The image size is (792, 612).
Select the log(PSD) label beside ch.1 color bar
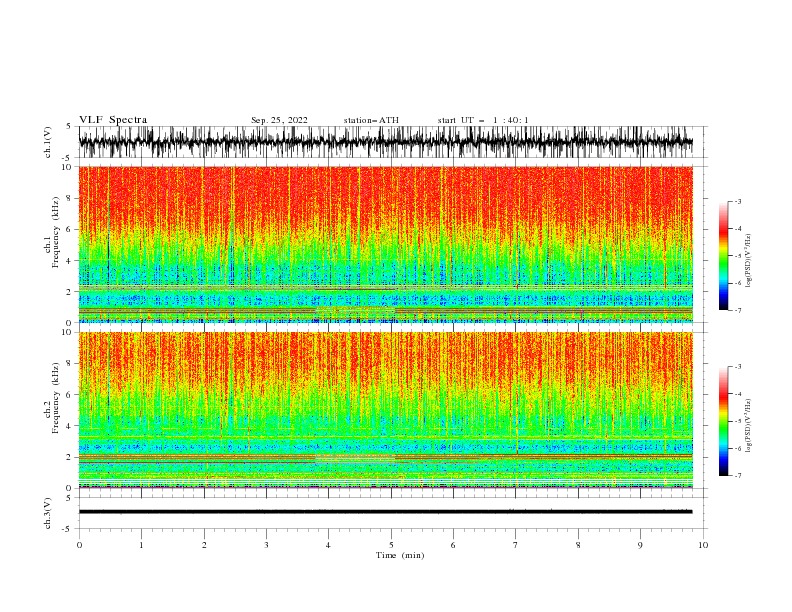click(749, 261)
